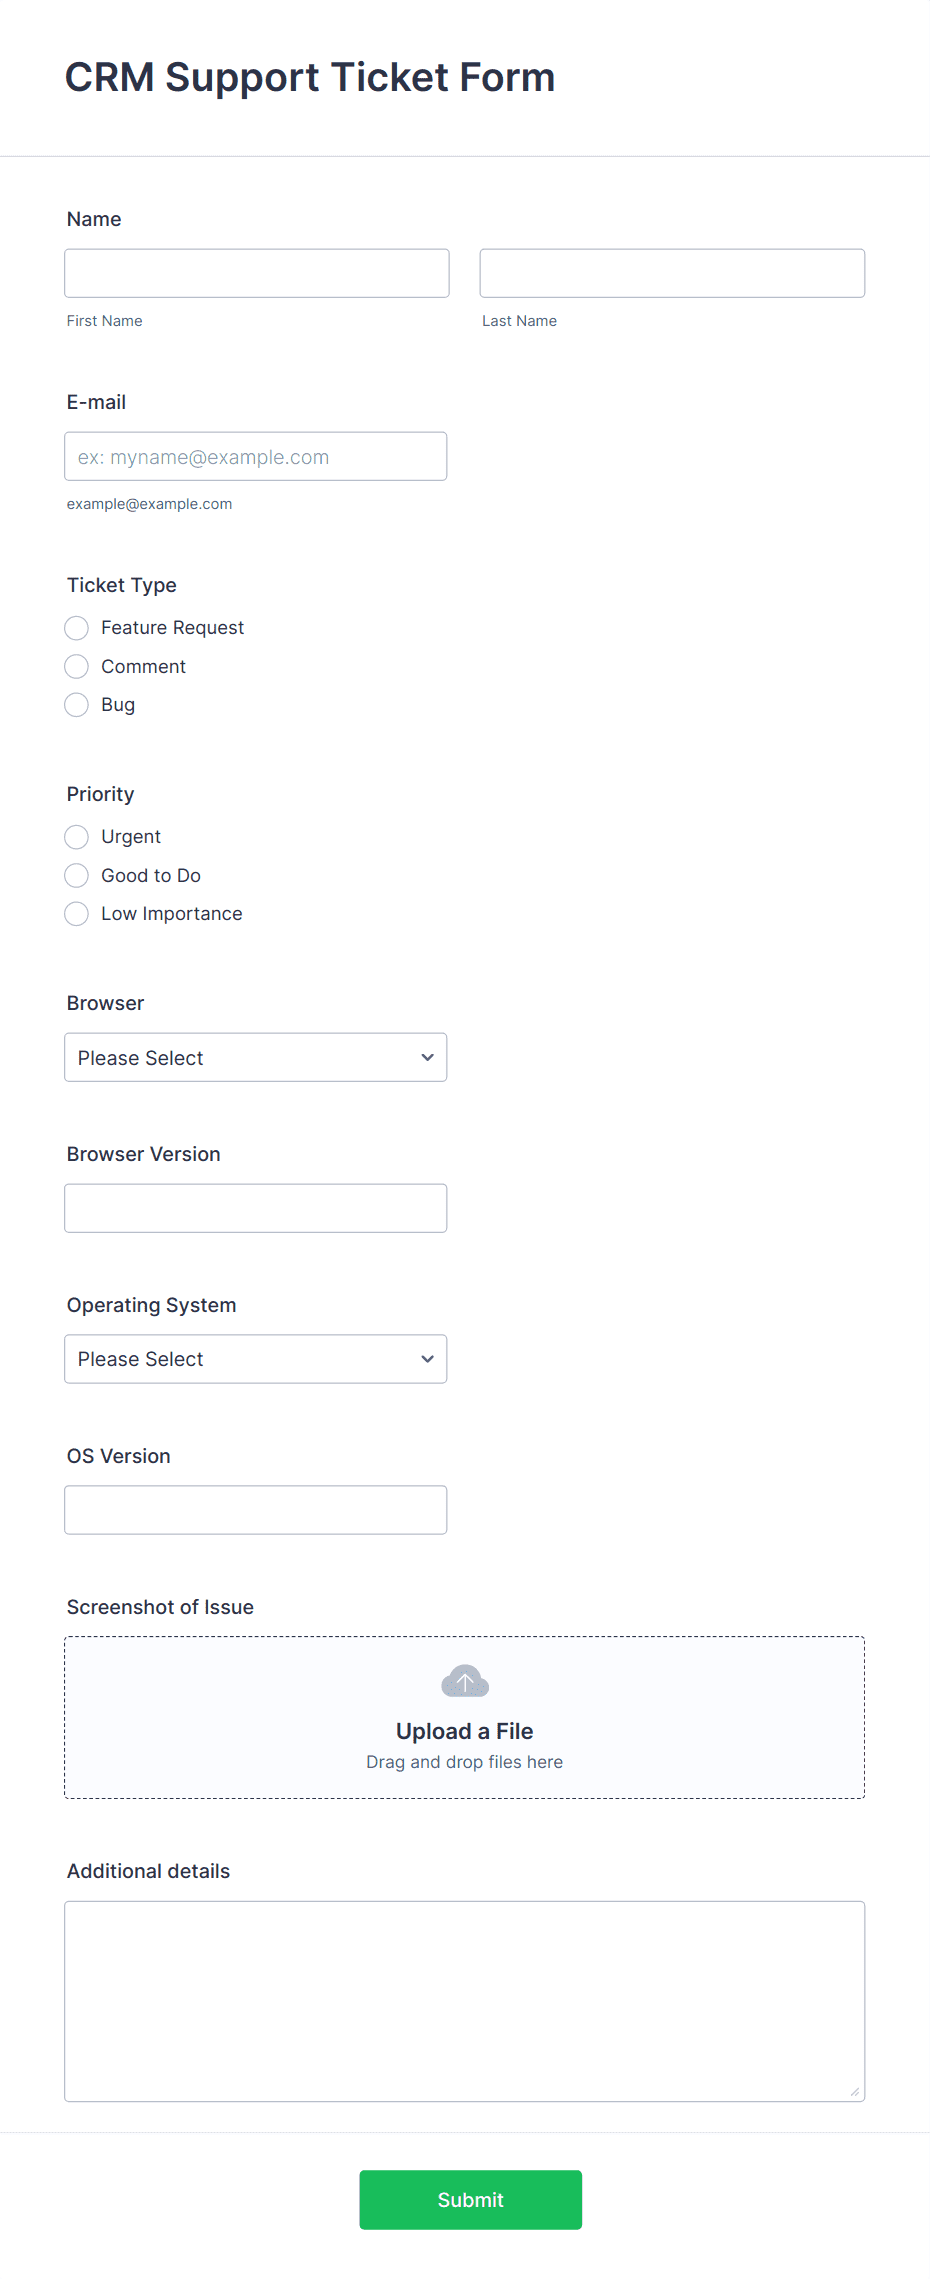Click the Browser dropdown chevron arrow
Image resolution: width=930 pixels, height=2279 pixels.
426,1057
